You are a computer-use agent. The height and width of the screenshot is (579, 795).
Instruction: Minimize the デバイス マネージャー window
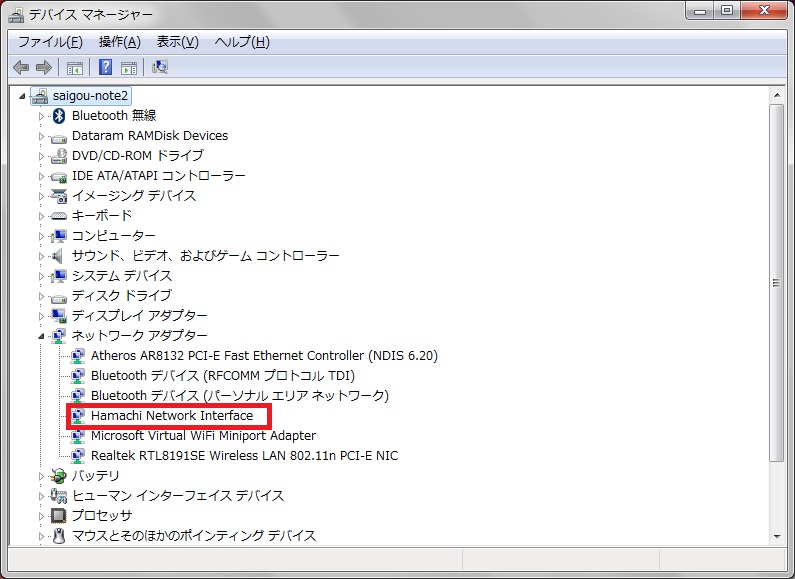[x=700, y=10]
